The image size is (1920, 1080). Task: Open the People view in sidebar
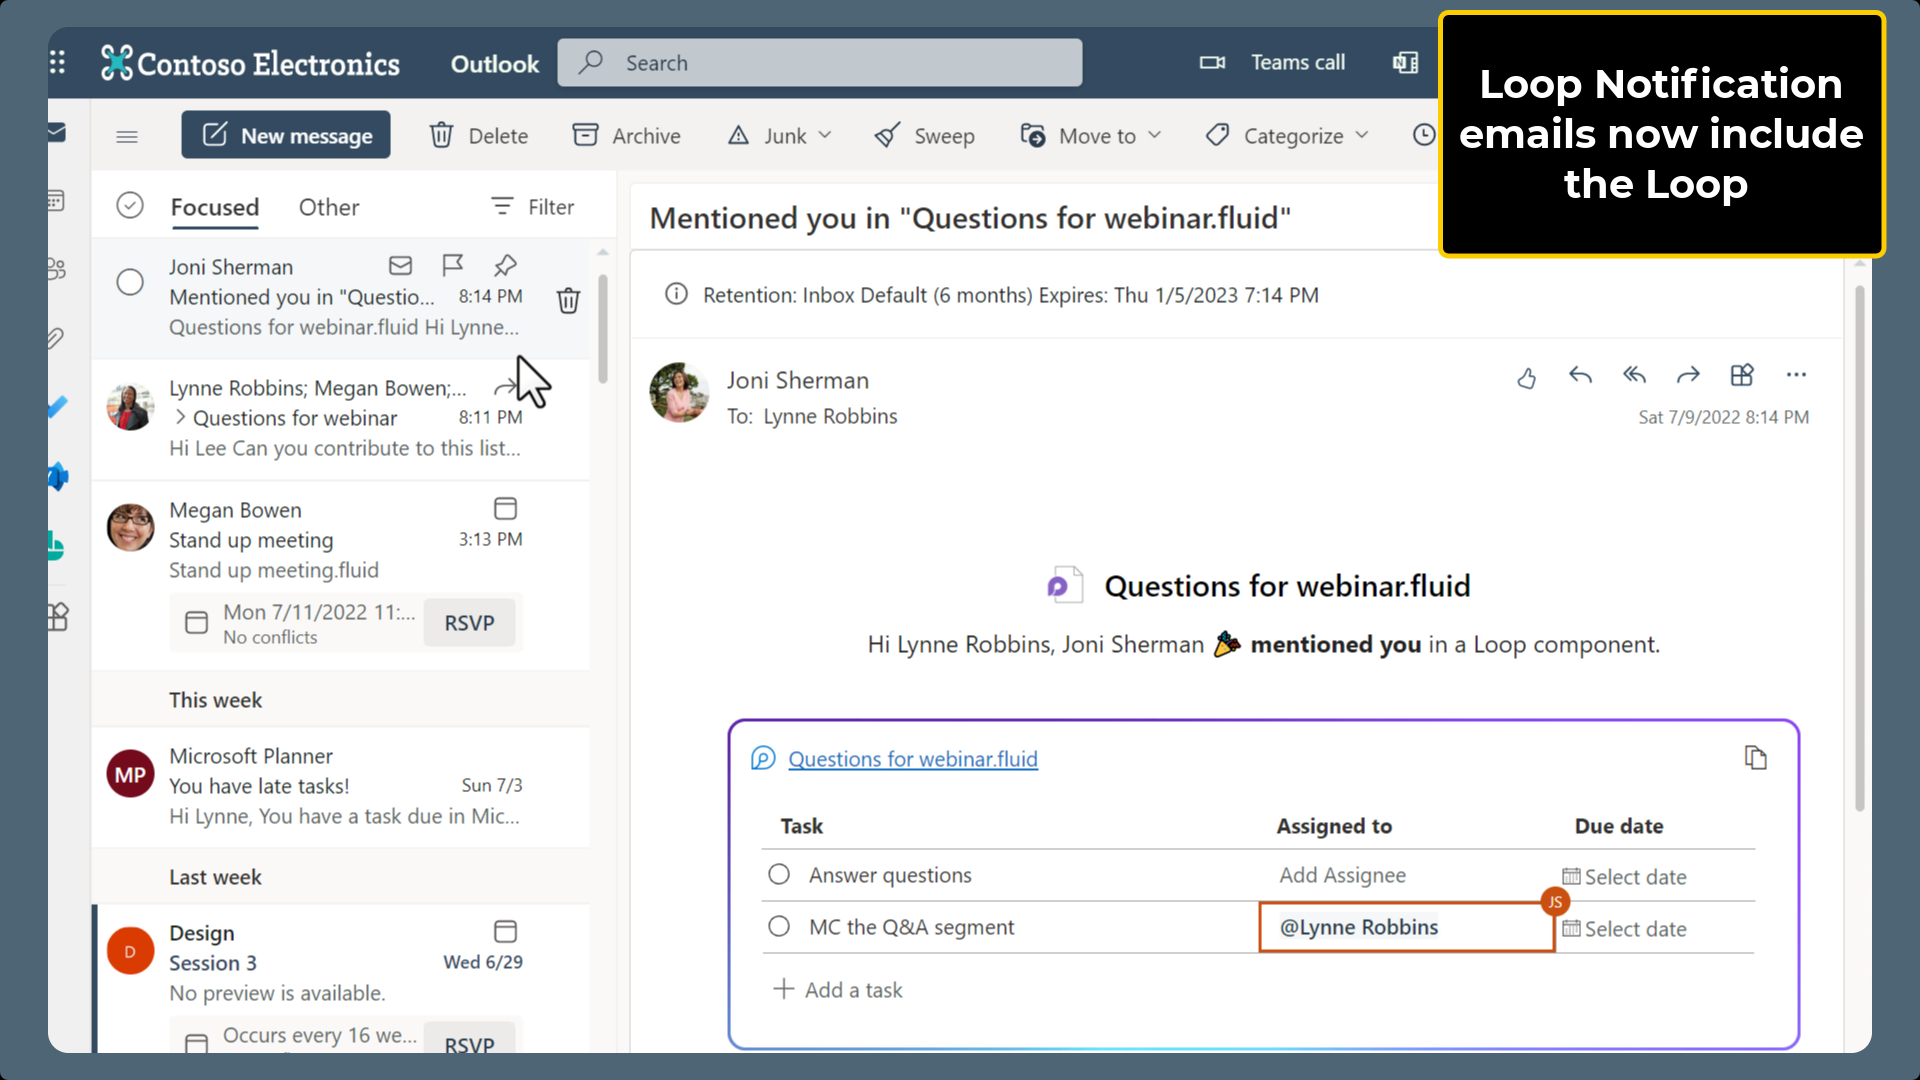click(57, 268)
